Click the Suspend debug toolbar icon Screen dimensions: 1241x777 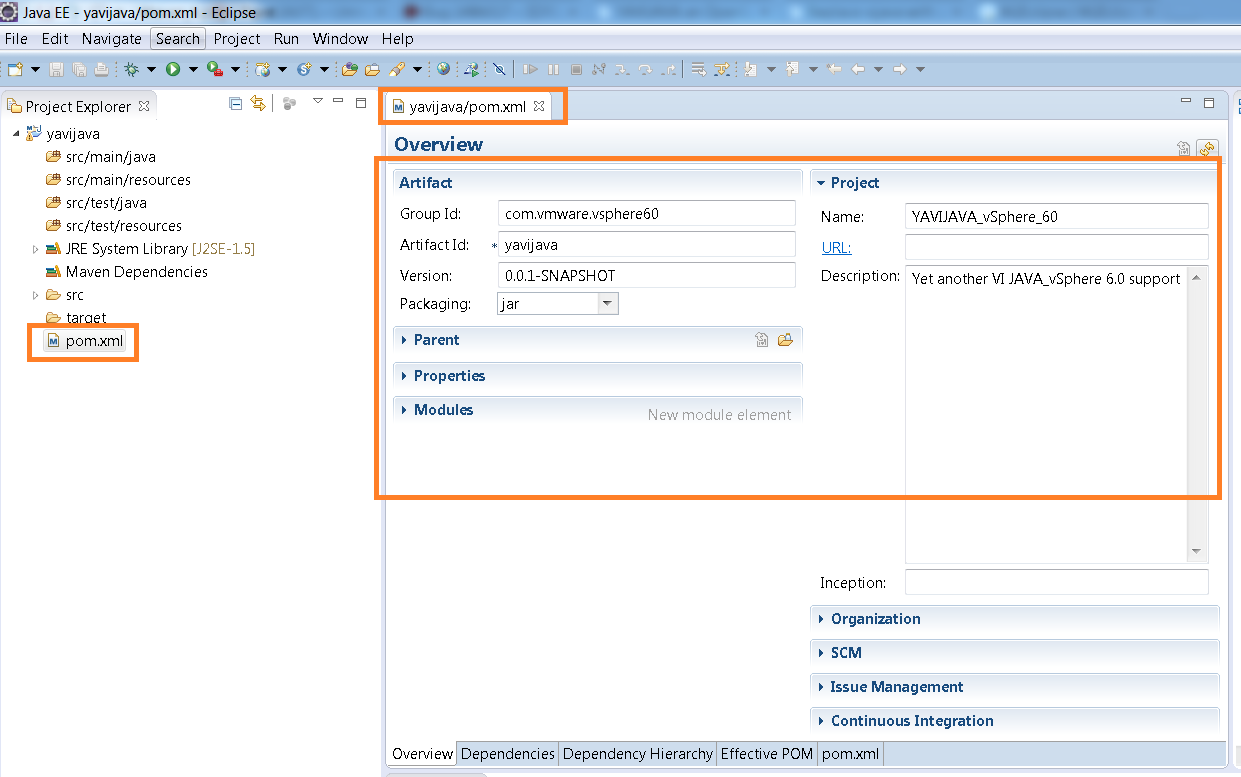(x=553, y=69)
